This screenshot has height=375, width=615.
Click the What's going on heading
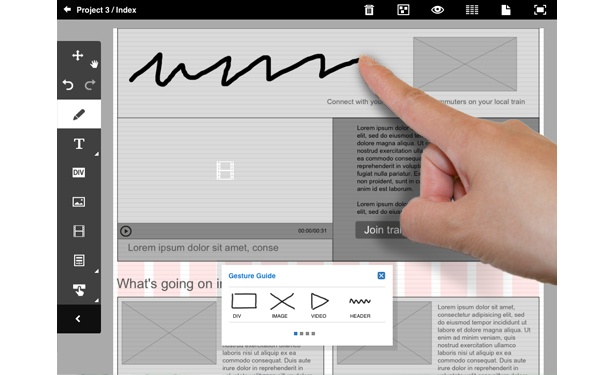point(169,284)
